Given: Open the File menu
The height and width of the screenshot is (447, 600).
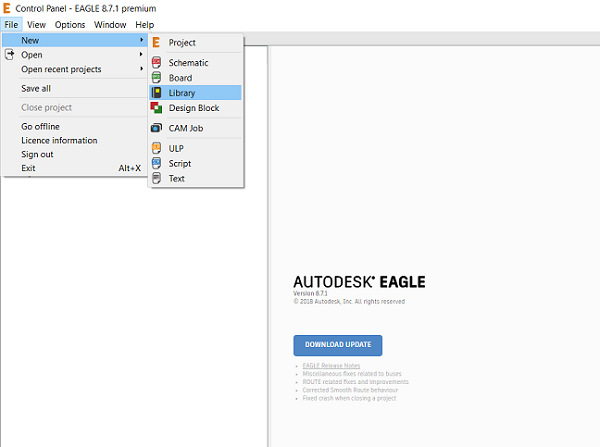Looking at the screenshot, I should click(11, 24).
